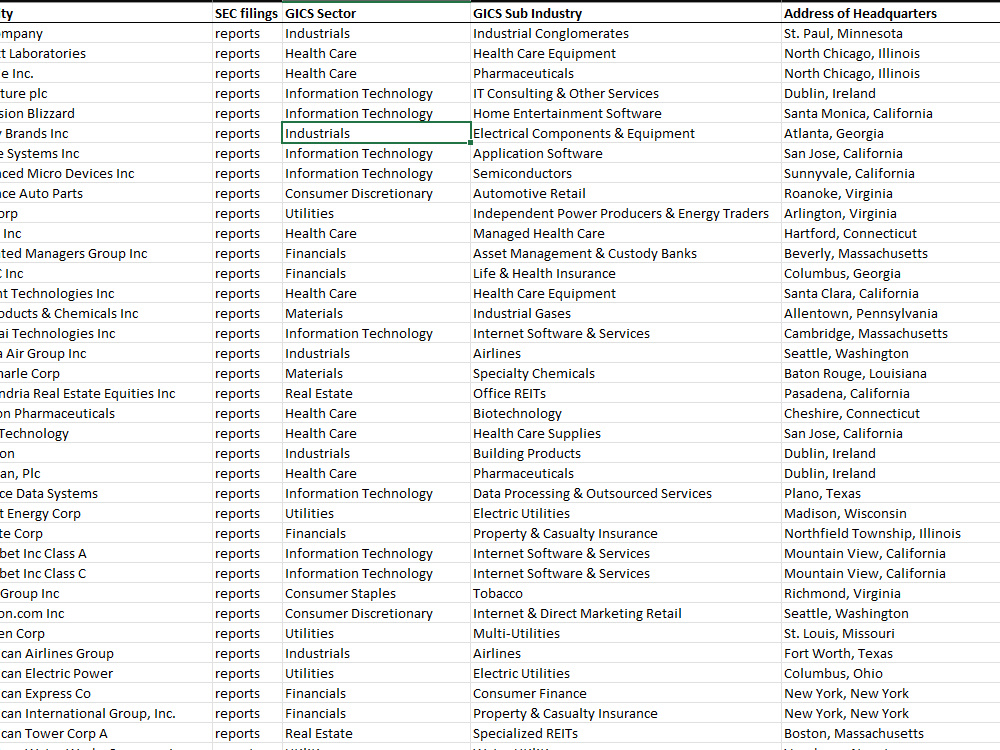Select Electrical Components & Equipment cell
This screenshot has width=1000, height=750.
tap(625, 133)
